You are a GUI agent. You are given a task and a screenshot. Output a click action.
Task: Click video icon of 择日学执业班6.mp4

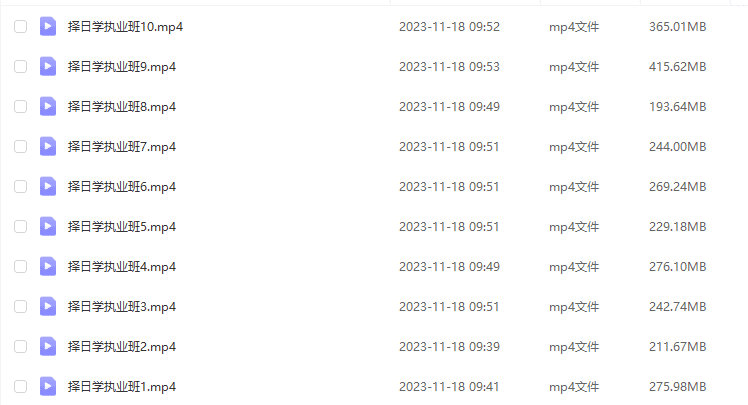click(48, 187)
